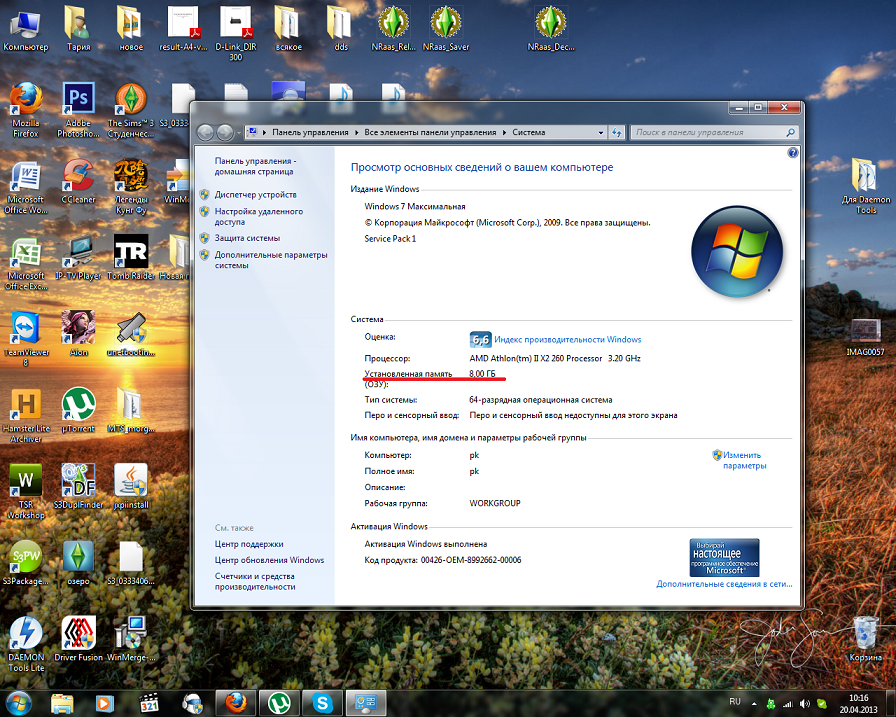The height and width of the screenshot is (717, 896).
Task: Launch CCleaner from desktop
Action: pos(78,182)
